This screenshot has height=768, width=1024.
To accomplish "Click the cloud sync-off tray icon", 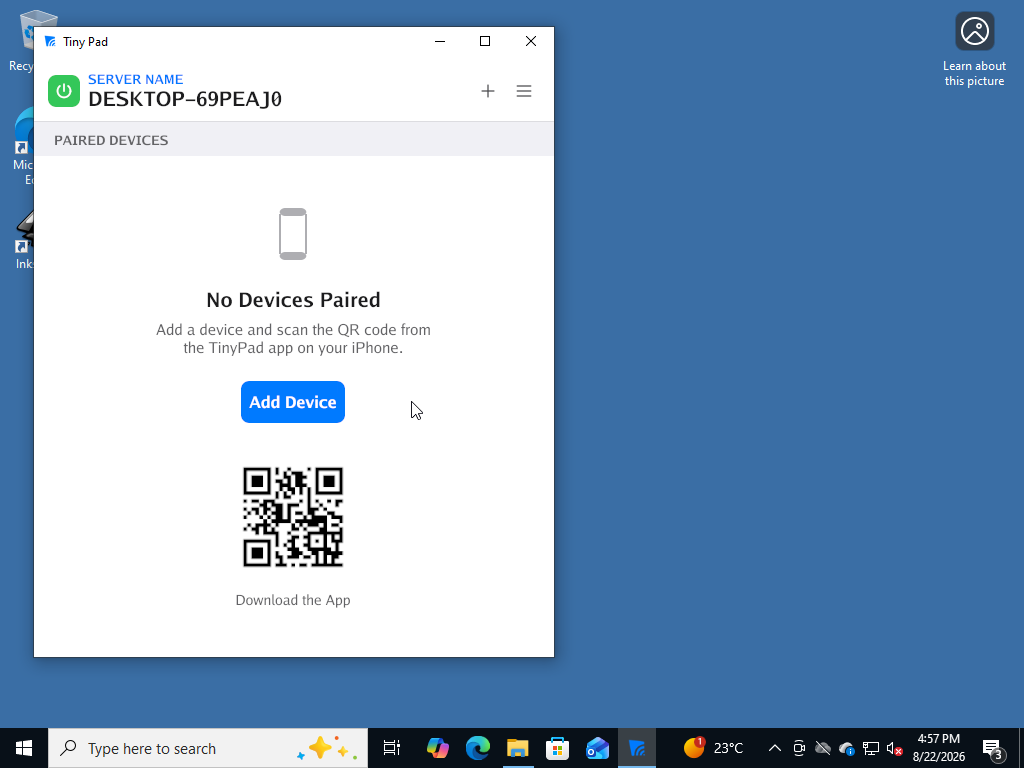I will click(x=823, y=748).
